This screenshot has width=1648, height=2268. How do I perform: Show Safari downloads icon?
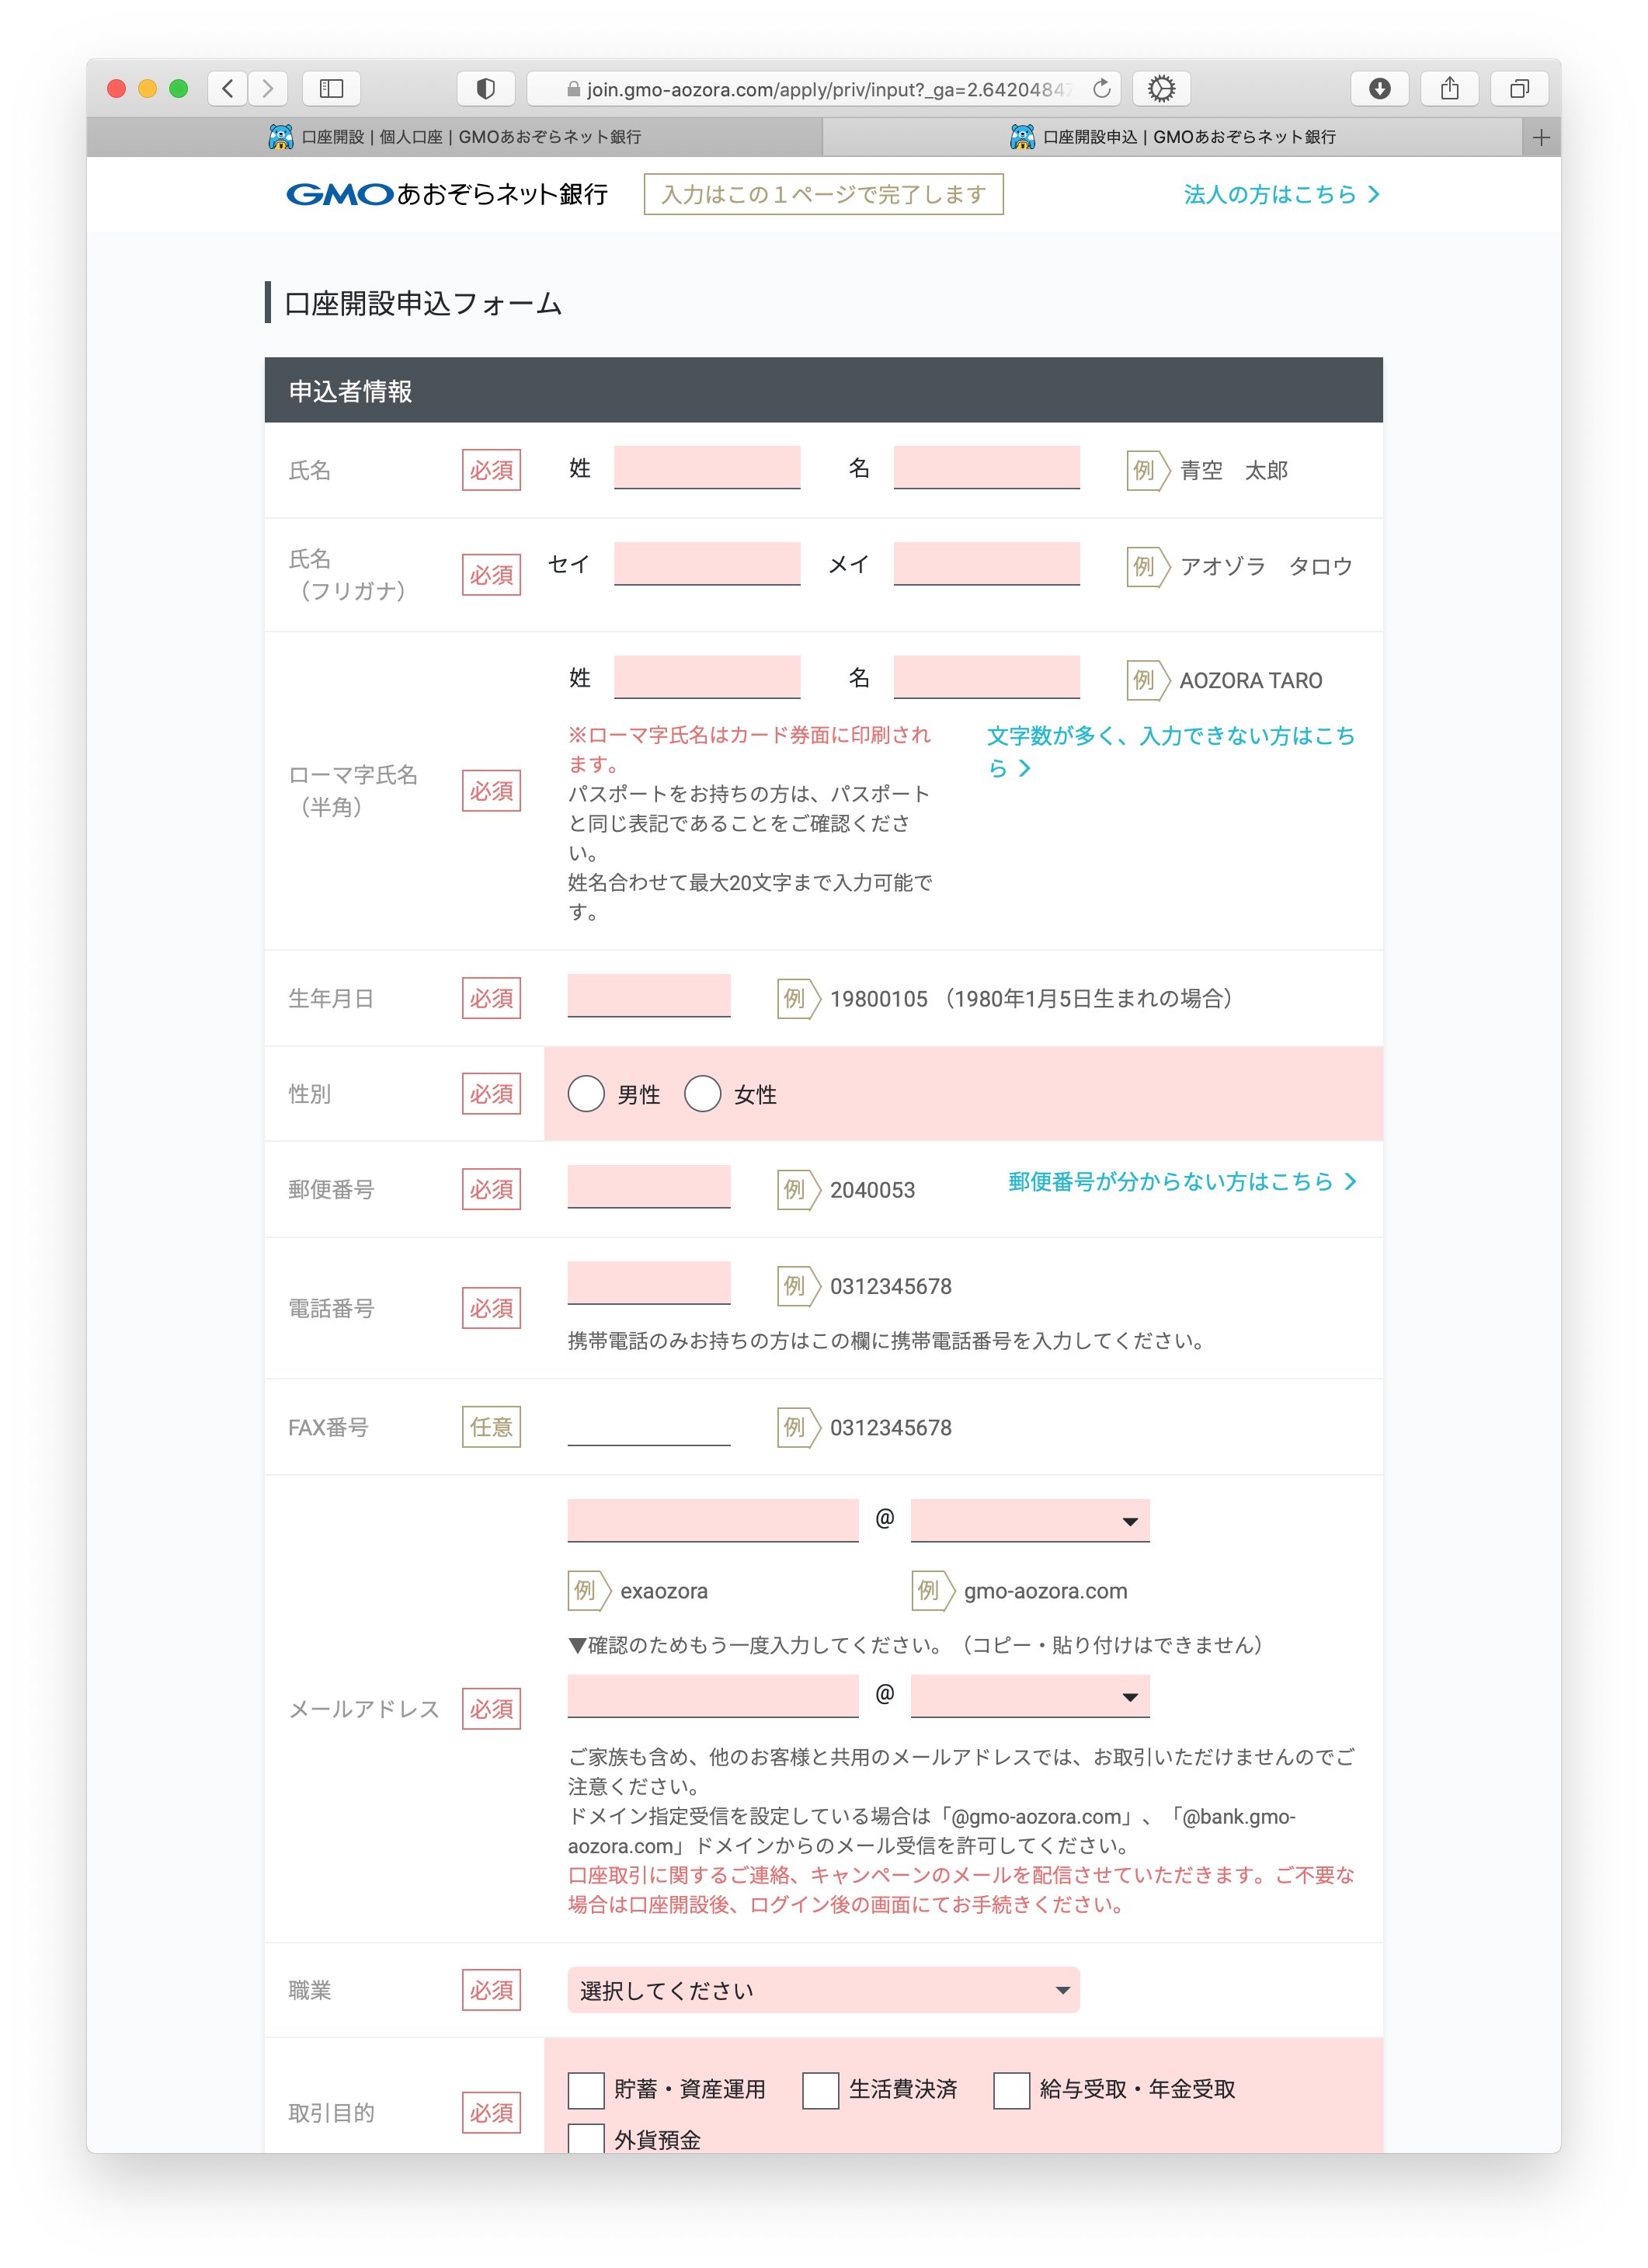[1379, 88]
